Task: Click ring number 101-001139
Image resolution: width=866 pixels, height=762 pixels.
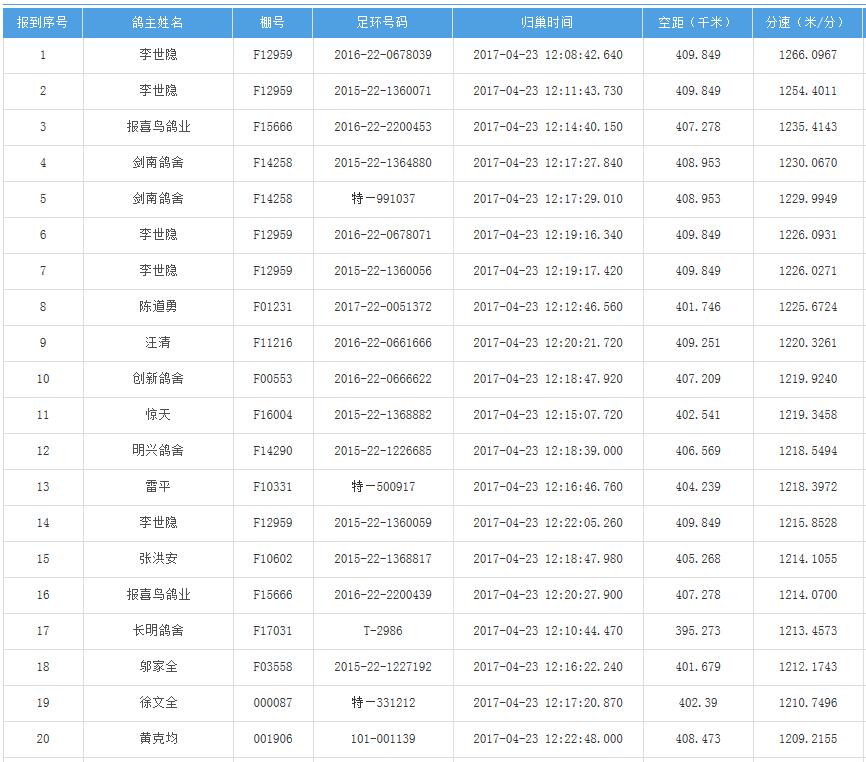Action: click(382, 739)
